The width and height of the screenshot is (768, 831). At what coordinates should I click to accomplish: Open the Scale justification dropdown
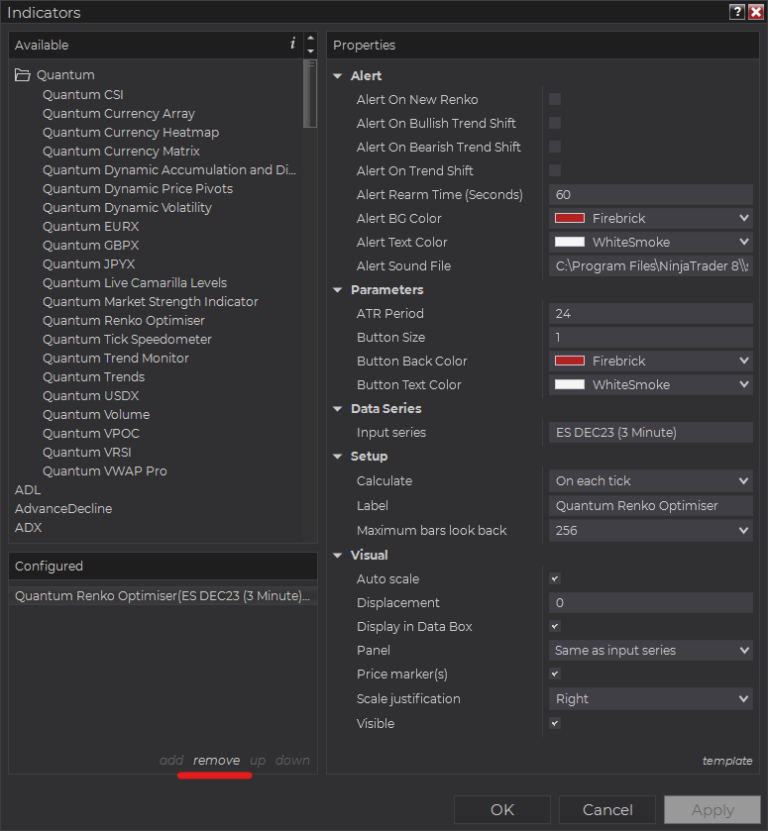click(745, 698)
